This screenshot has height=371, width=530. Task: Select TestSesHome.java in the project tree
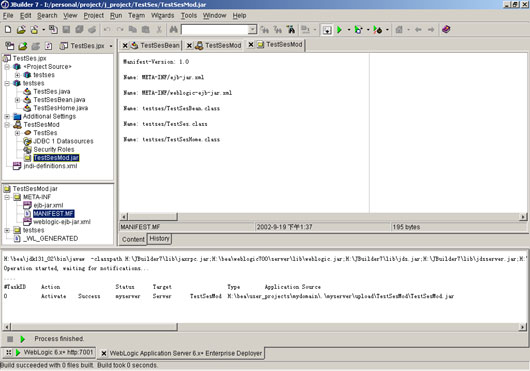[61, 108]
